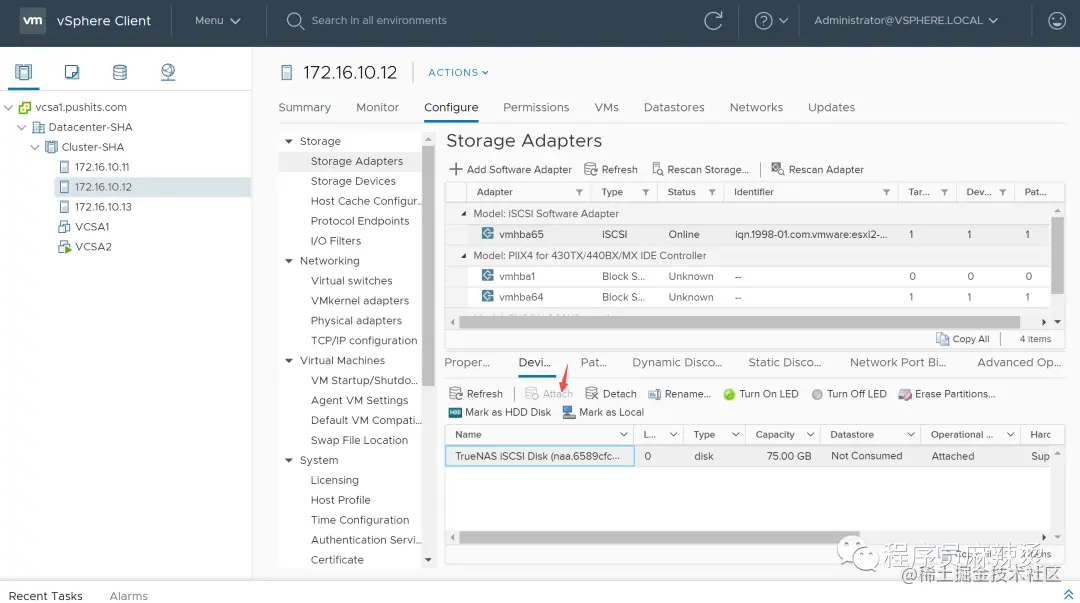
Task: Collapse the Virtual Machines settings section
Action: click(x=289, y=360)
